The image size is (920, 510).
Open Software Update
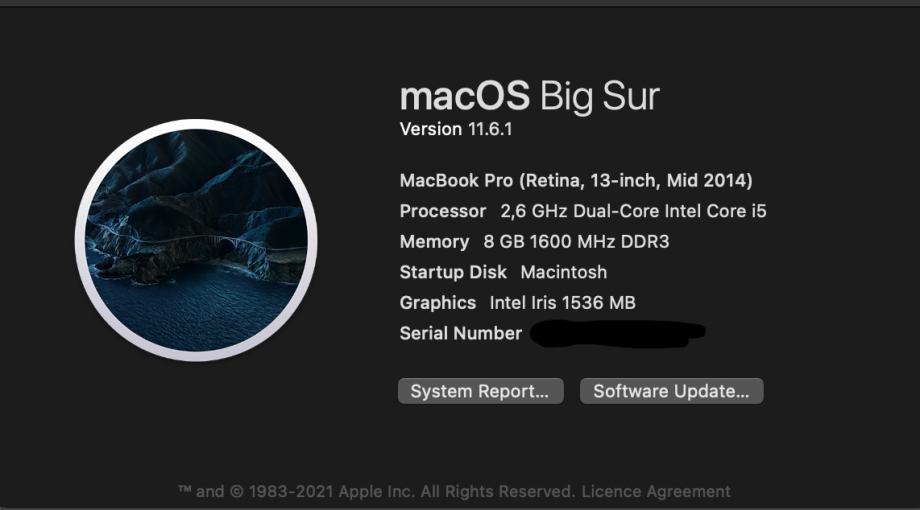point(671,391)
